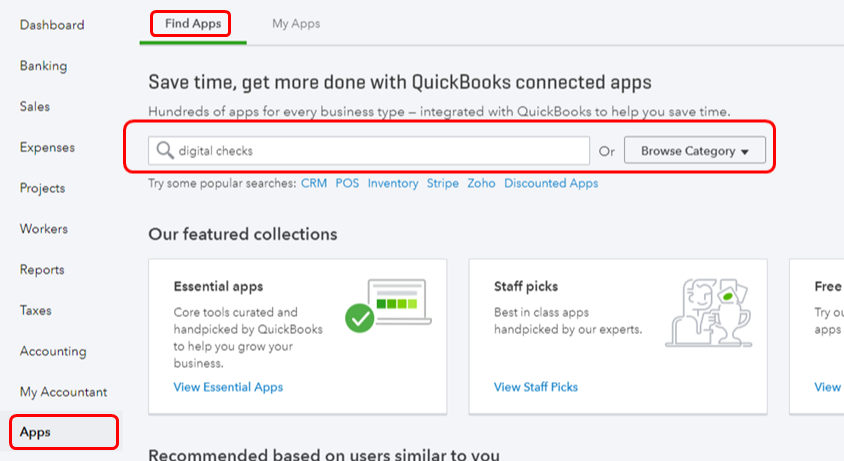Screen dimensions: 844x461
Task: Click the Zoho popular search link
Action: (x=481, y=183)
